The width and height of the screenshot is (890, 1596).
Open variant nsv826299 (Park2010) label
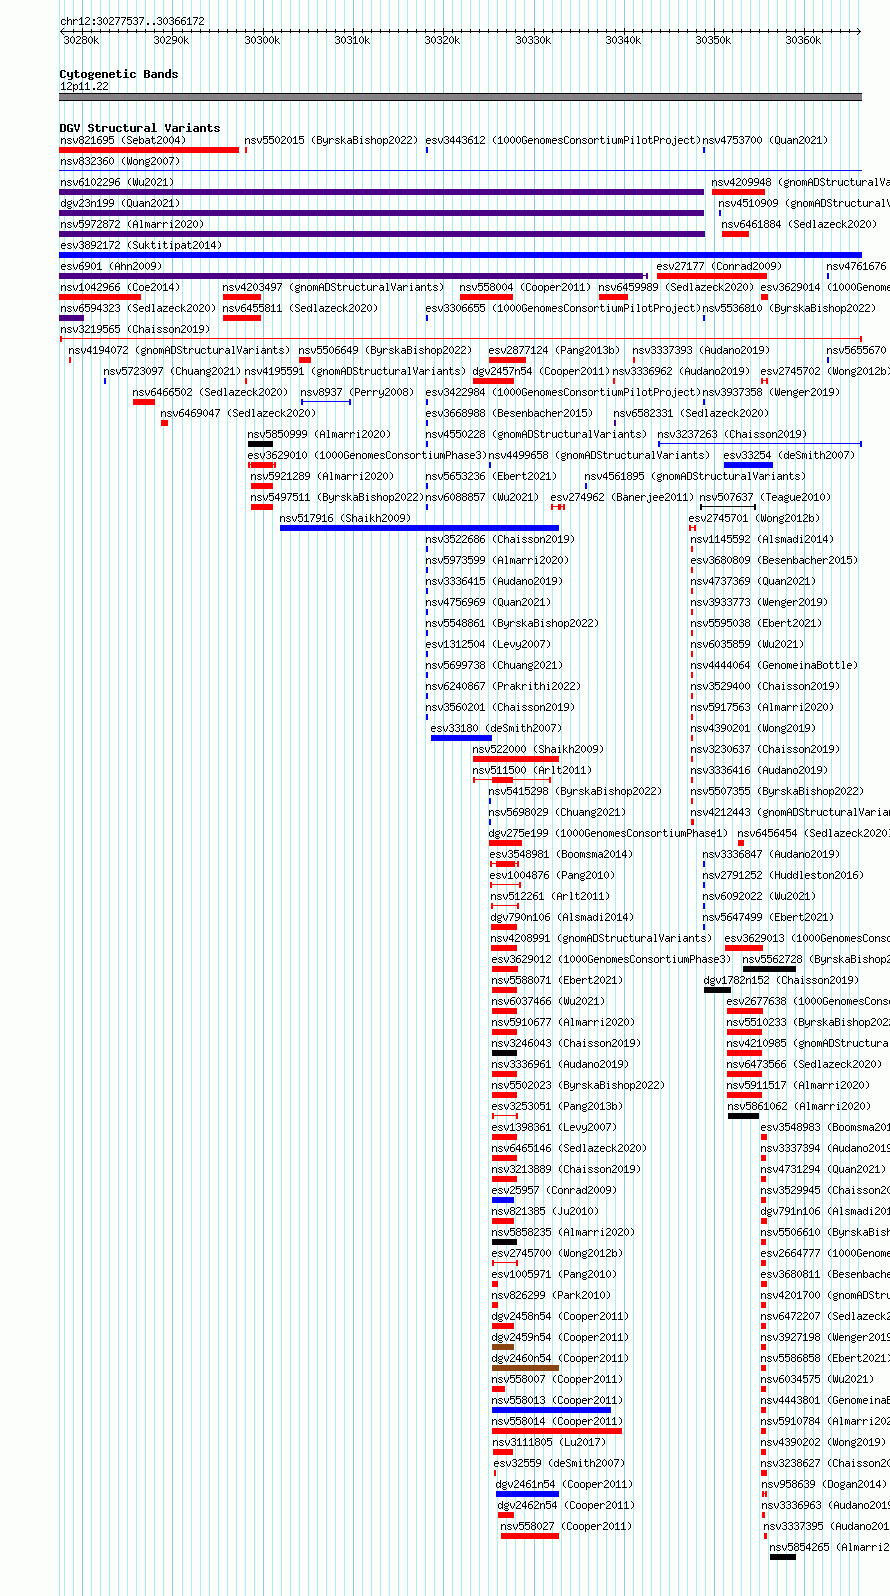(552, 1296)
